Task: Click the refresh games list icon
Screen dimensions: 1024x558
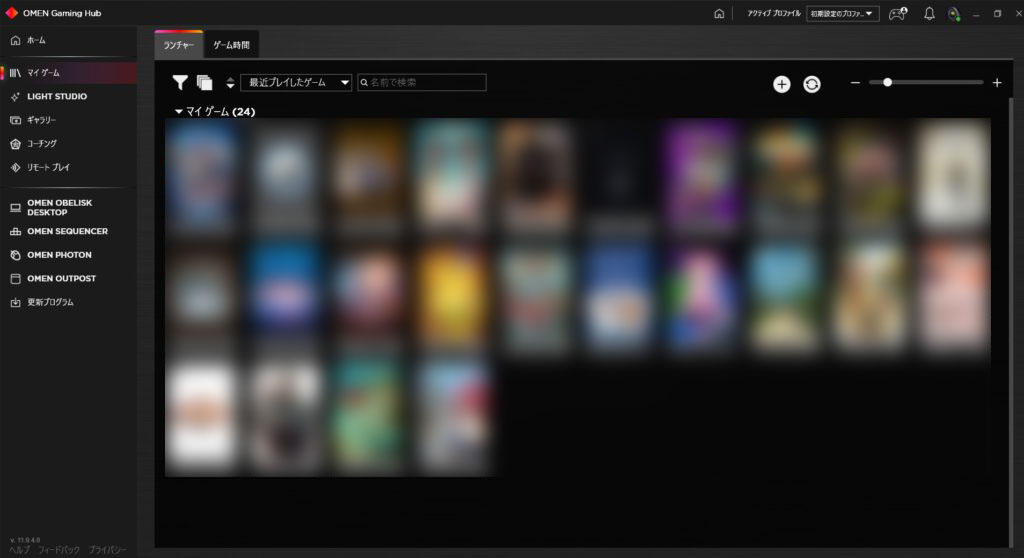Action: [x=811, y=84]
